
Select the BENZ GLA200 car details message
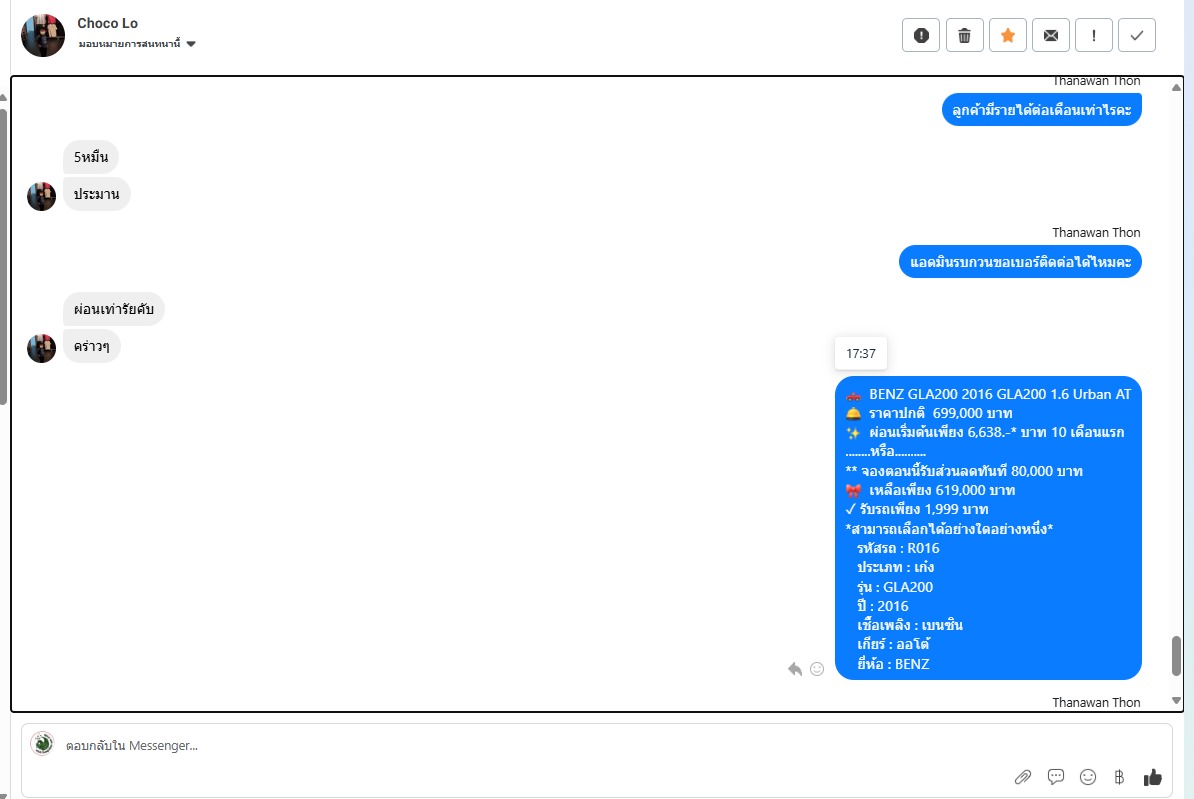988,528
